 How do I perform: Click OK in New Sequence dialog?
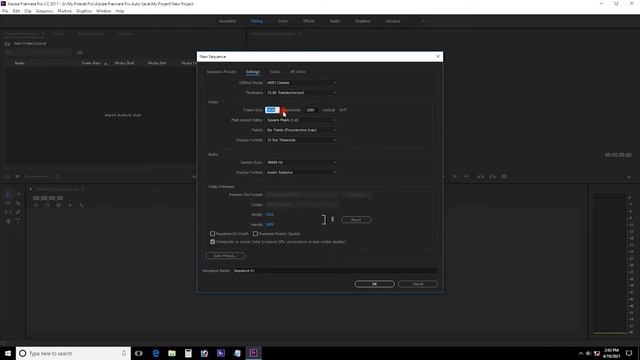[x=374, y=284]
